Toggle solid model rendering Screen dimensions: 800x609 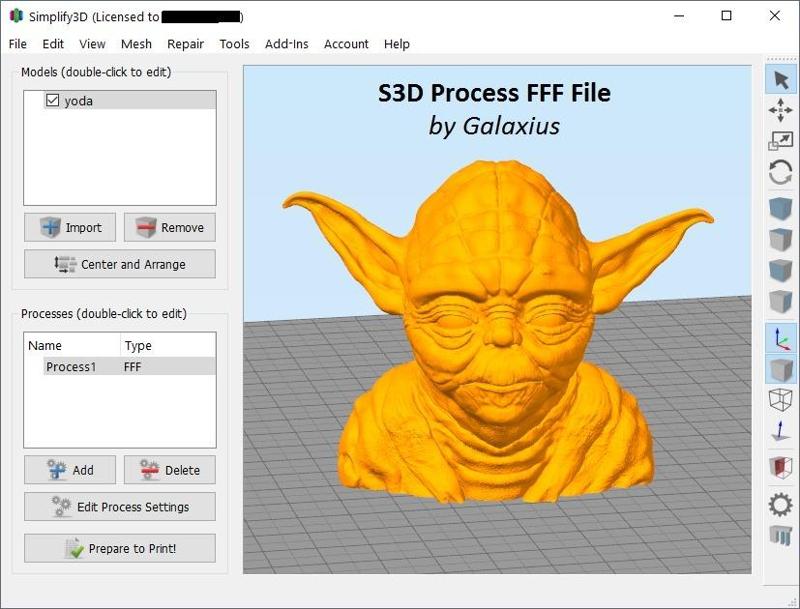pyautogui.click(x=781, y=369)
